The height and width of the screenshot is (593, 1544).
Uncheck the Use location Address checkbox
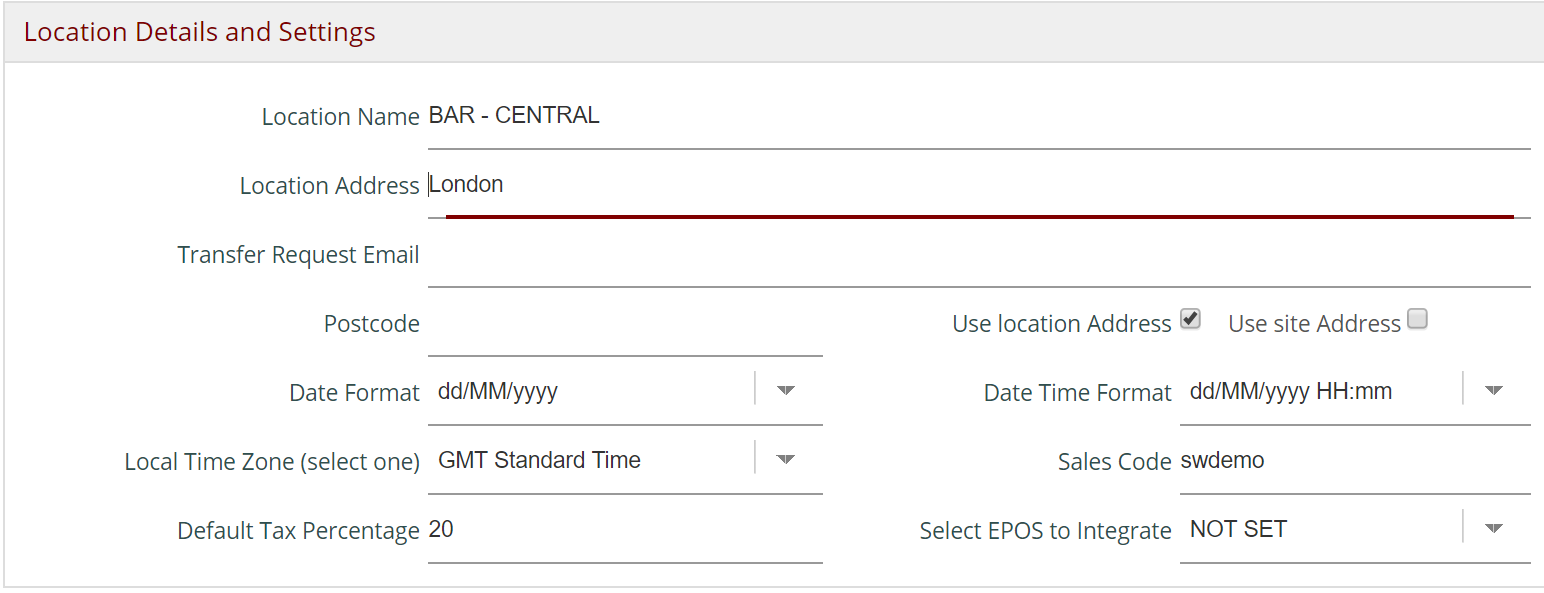[x=1190, y=318]
